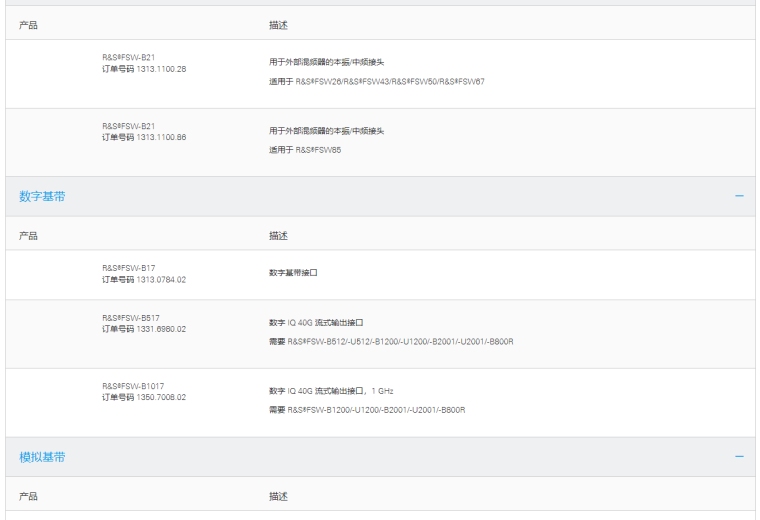
Task: Click 描述 column header in 数字基带 section
Action: click(278, 236)
